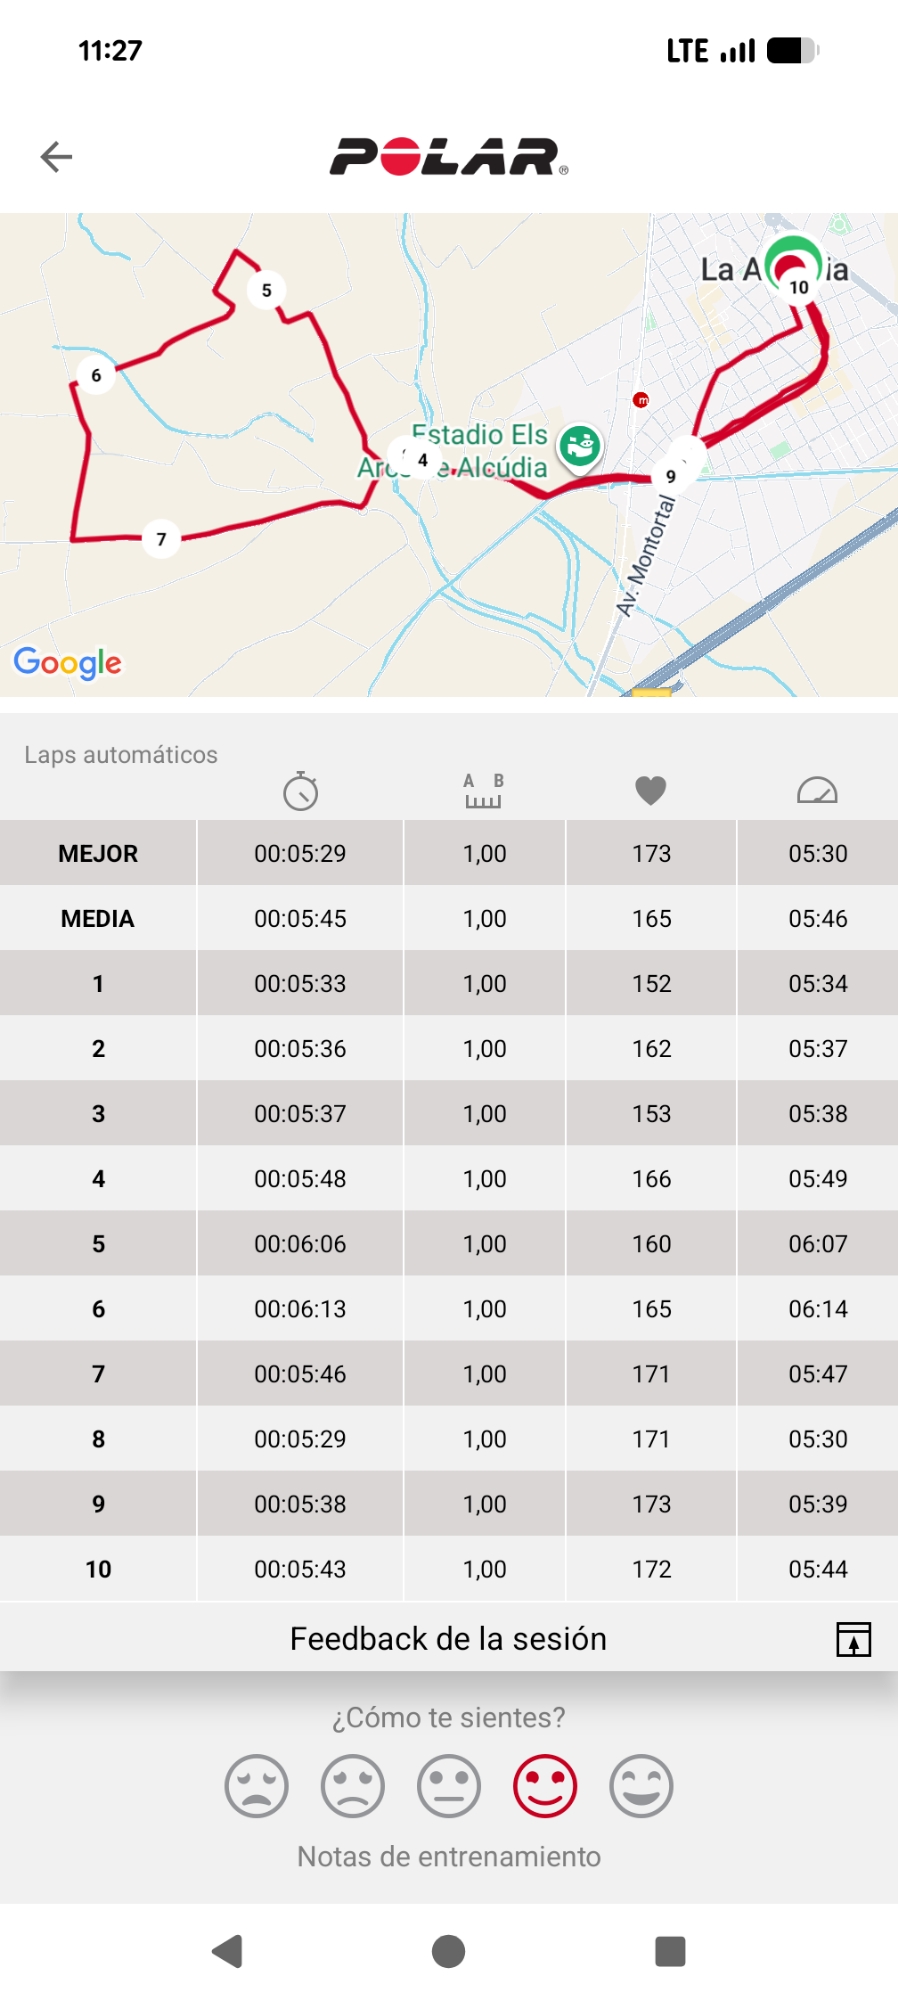Open the Google logo link on map
898x2000 pixels.
[x=68, y=662]
